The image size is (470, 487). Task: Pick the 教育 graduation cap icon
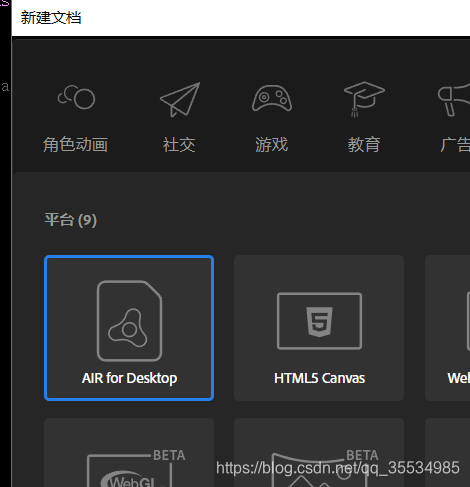(x=364, y=99)
